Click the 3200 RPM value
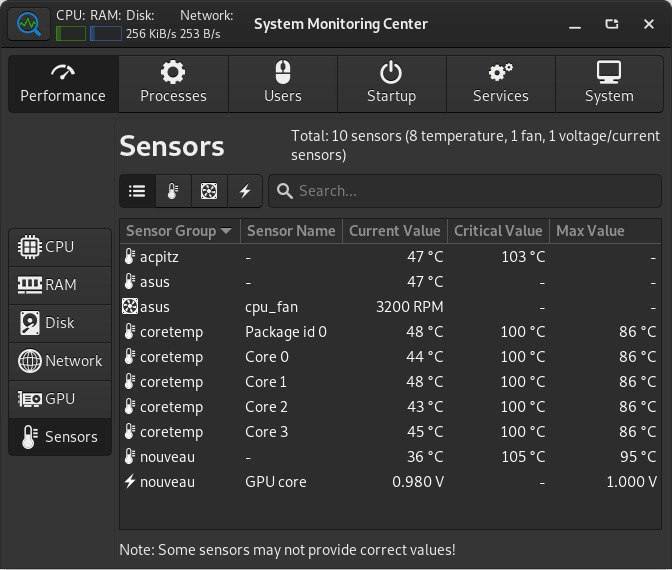The height and width of the screenshot is (570, 672). pos(410,307)
